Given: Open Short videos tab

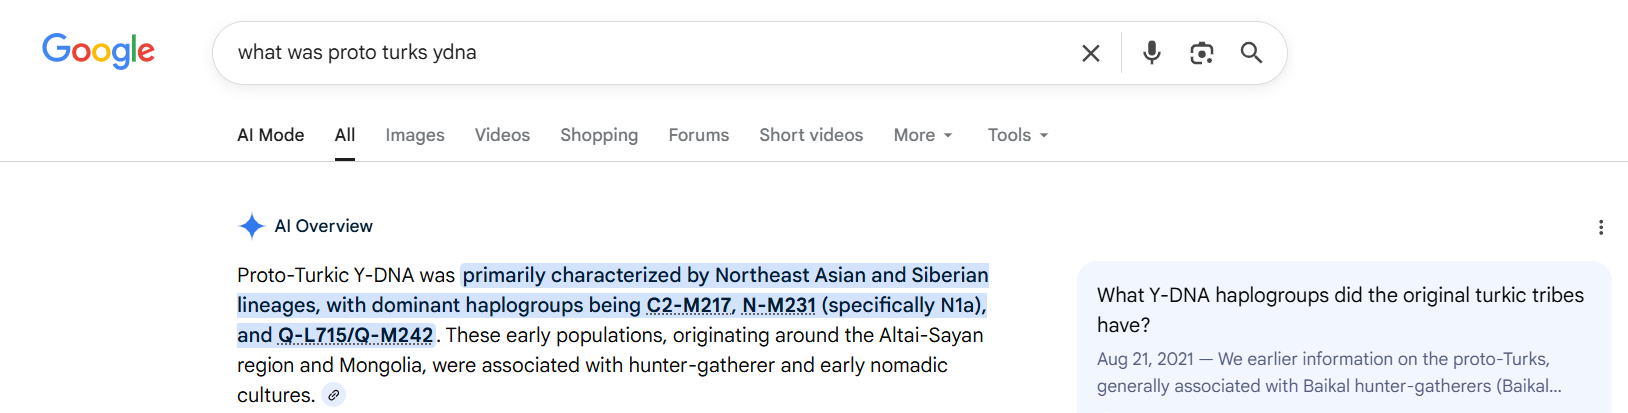Looking at the screenshot, I should (810, 135).
